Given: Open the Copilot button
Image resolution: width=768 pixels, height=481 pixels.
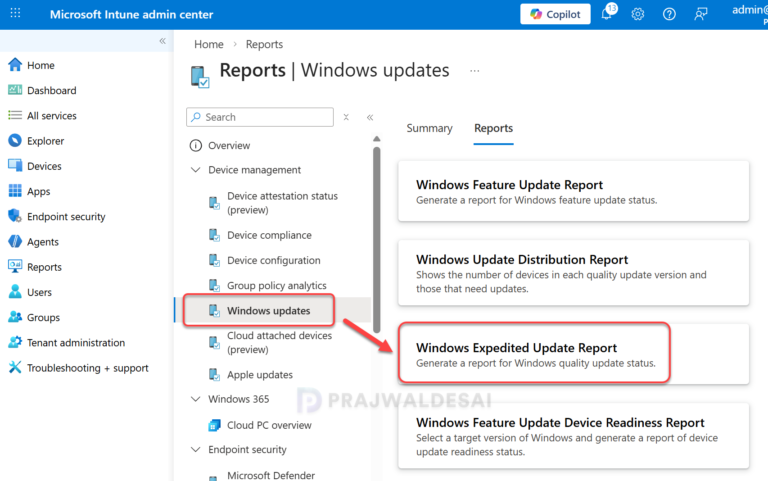Looking at the screenshot, I should [555, 14].
